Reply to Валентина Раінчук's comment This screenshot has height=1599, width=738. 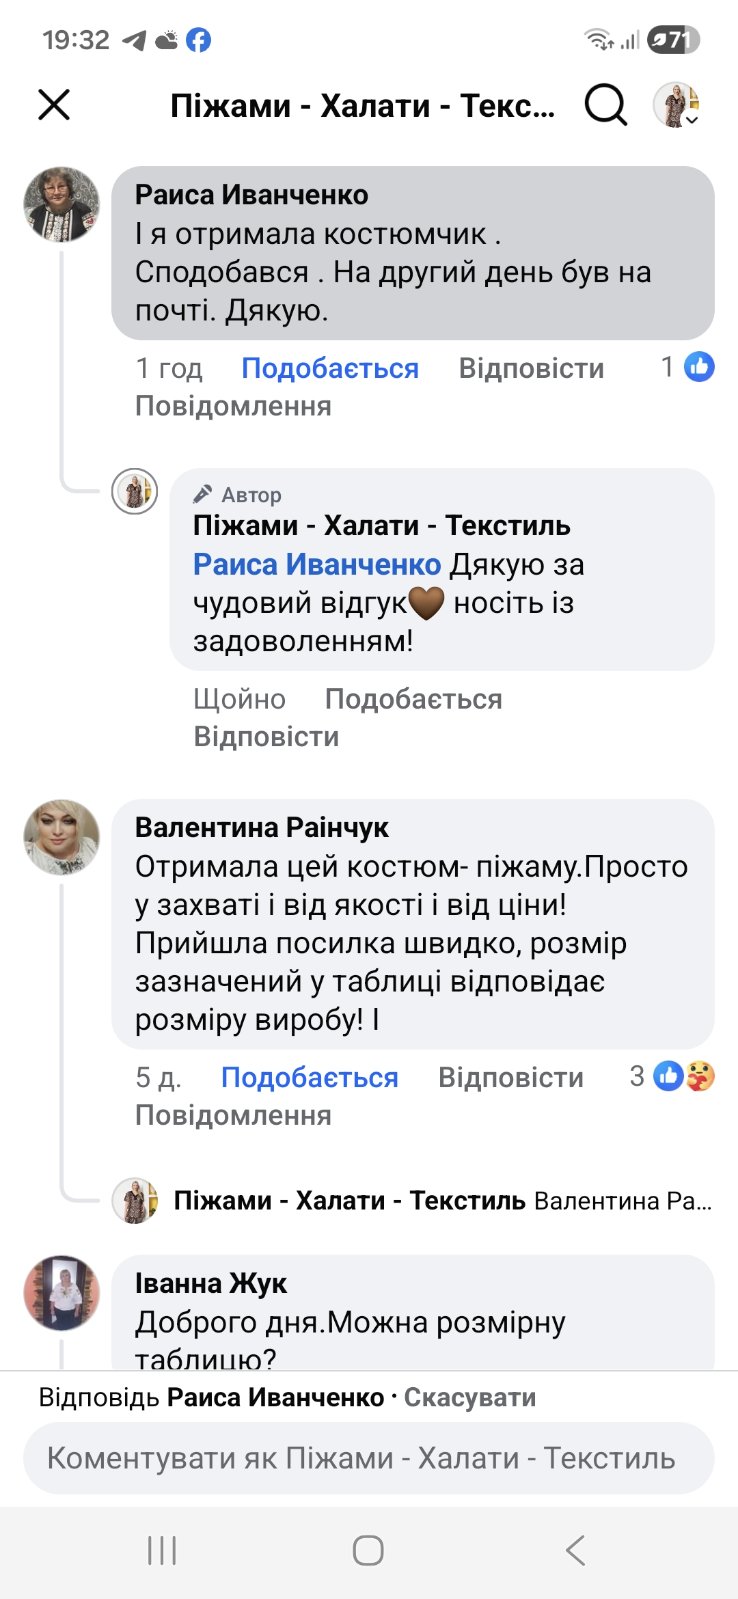[510, 1078]
